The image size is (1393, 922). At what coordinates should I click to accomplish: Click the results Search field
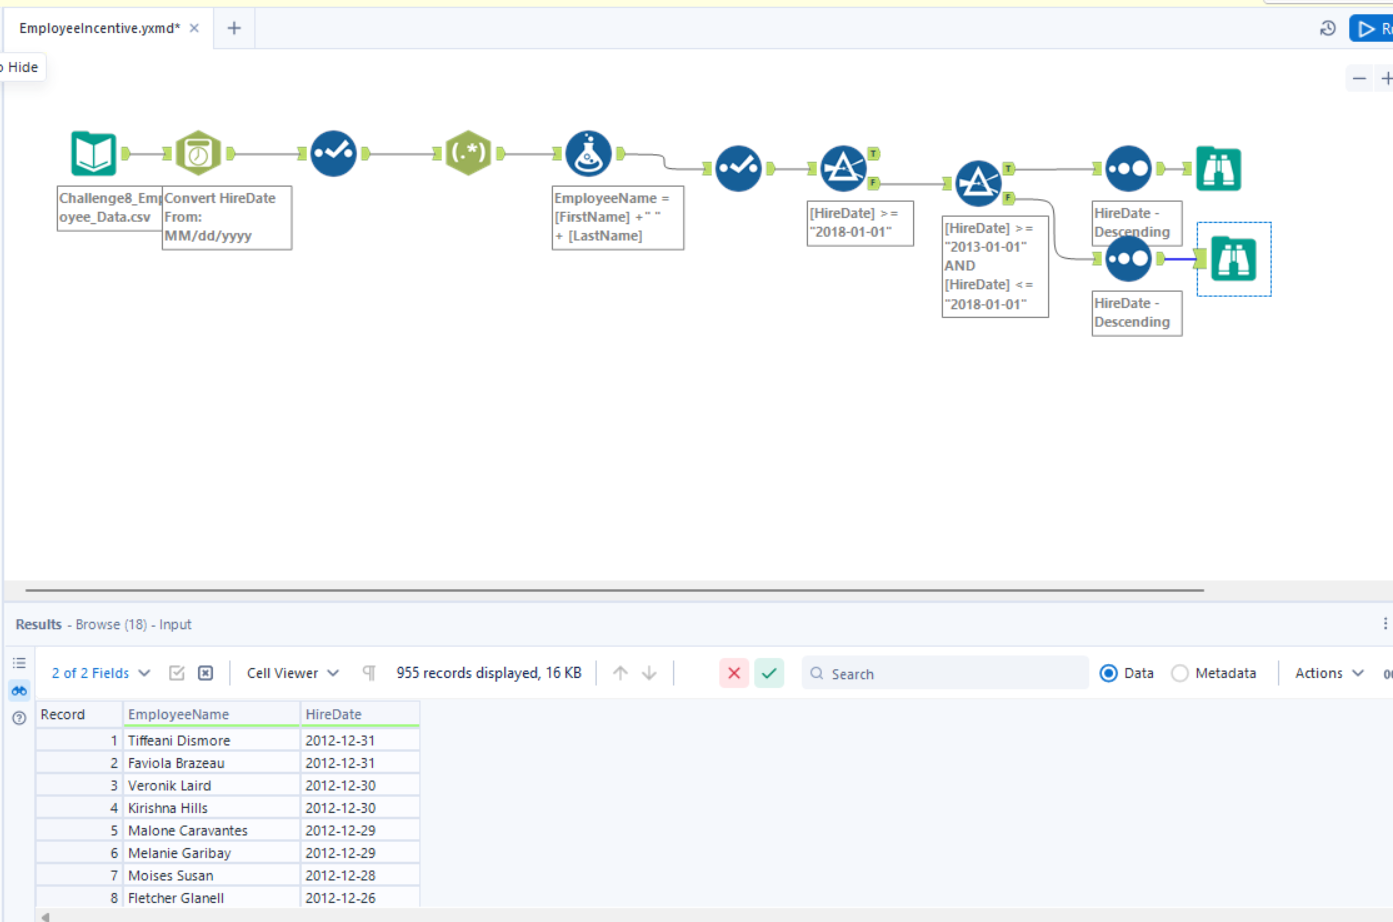pyautogui.click(x=945, y=673)
